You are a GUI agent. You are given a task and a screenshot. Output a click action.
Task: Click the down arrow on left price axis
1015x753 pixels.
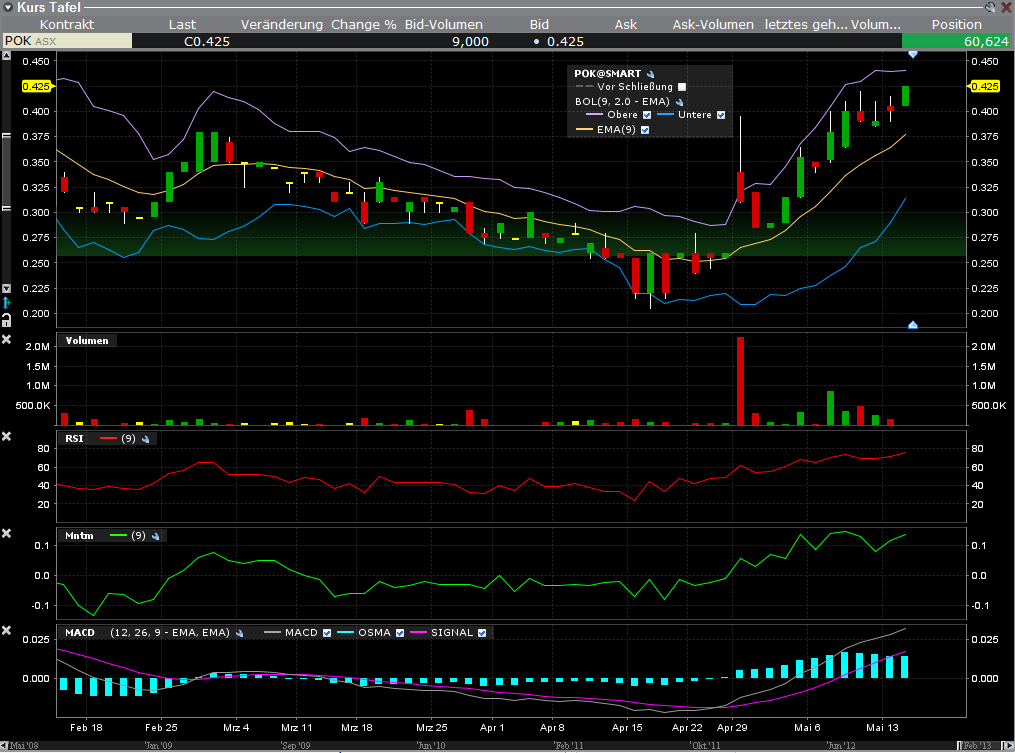[x=7, y=288]
